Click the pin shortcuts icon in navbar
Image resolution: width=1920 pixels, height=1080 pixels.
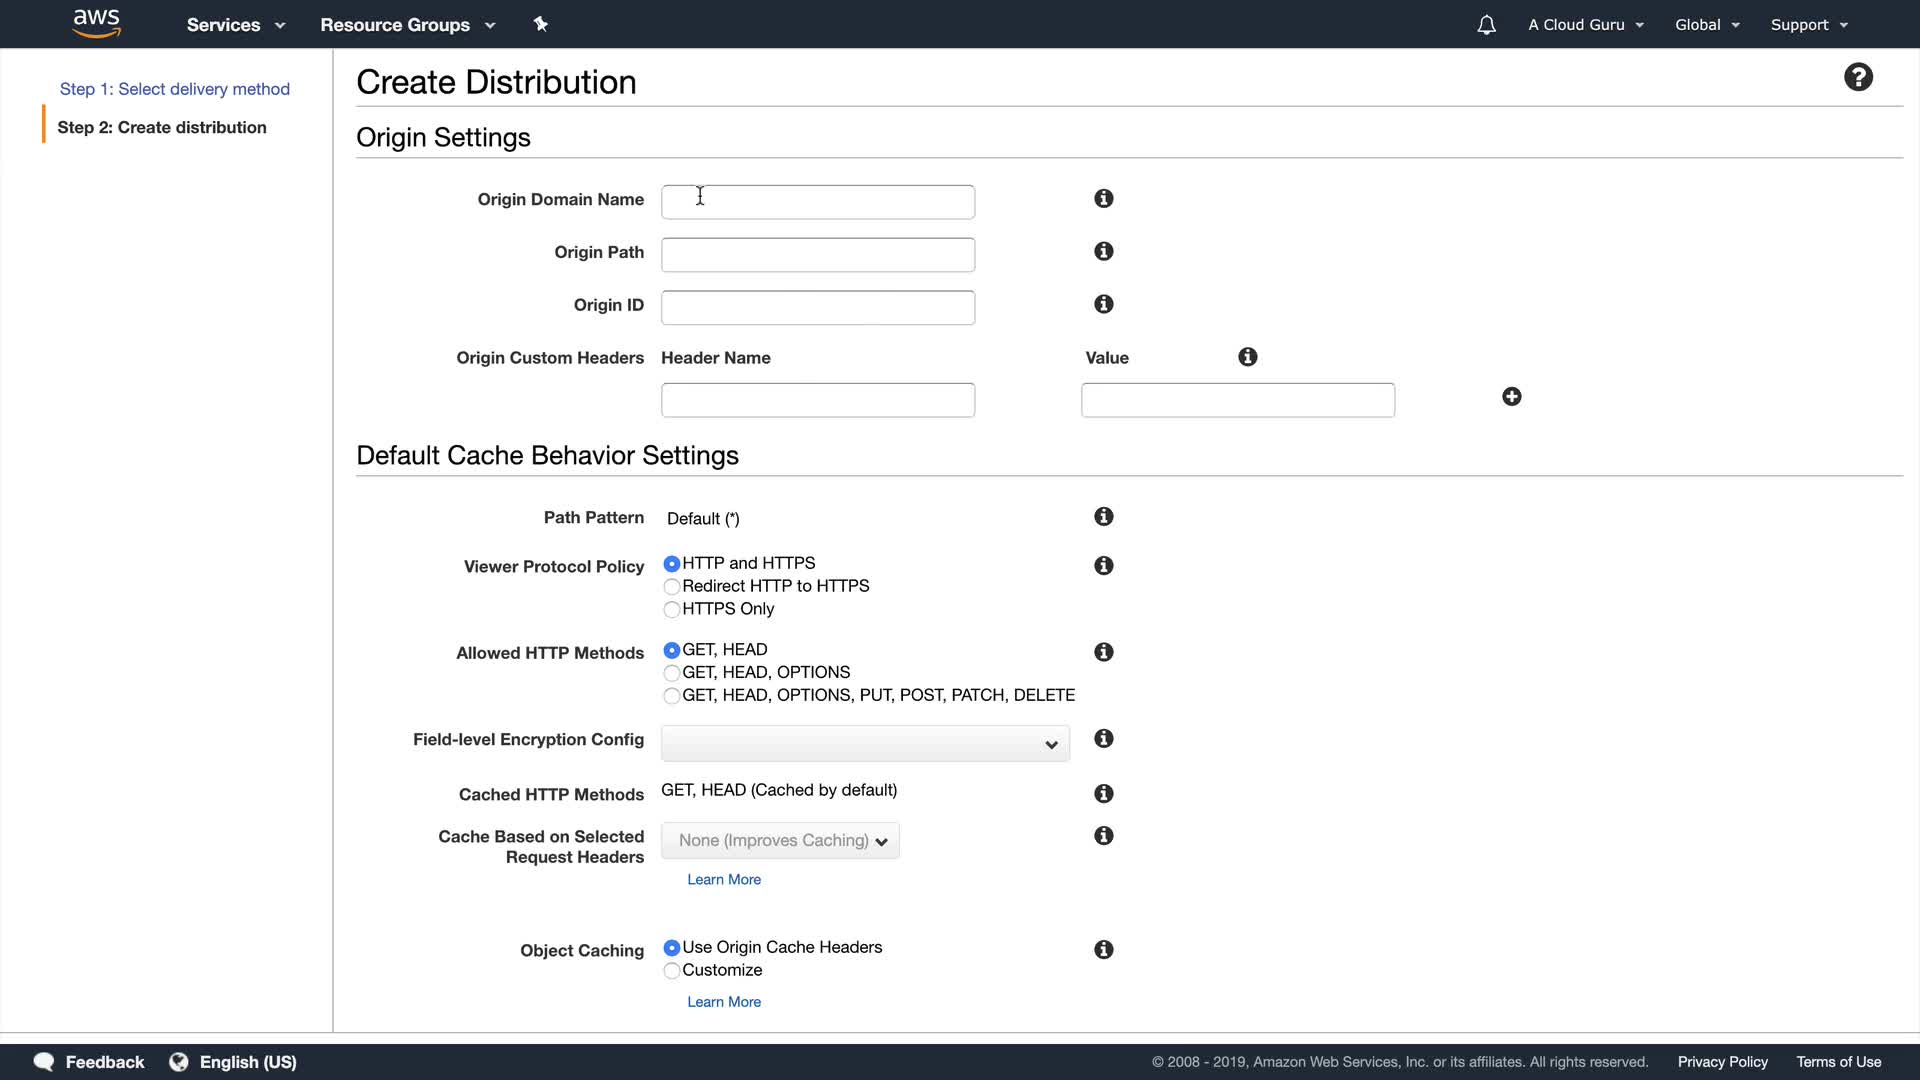point(541,24)
